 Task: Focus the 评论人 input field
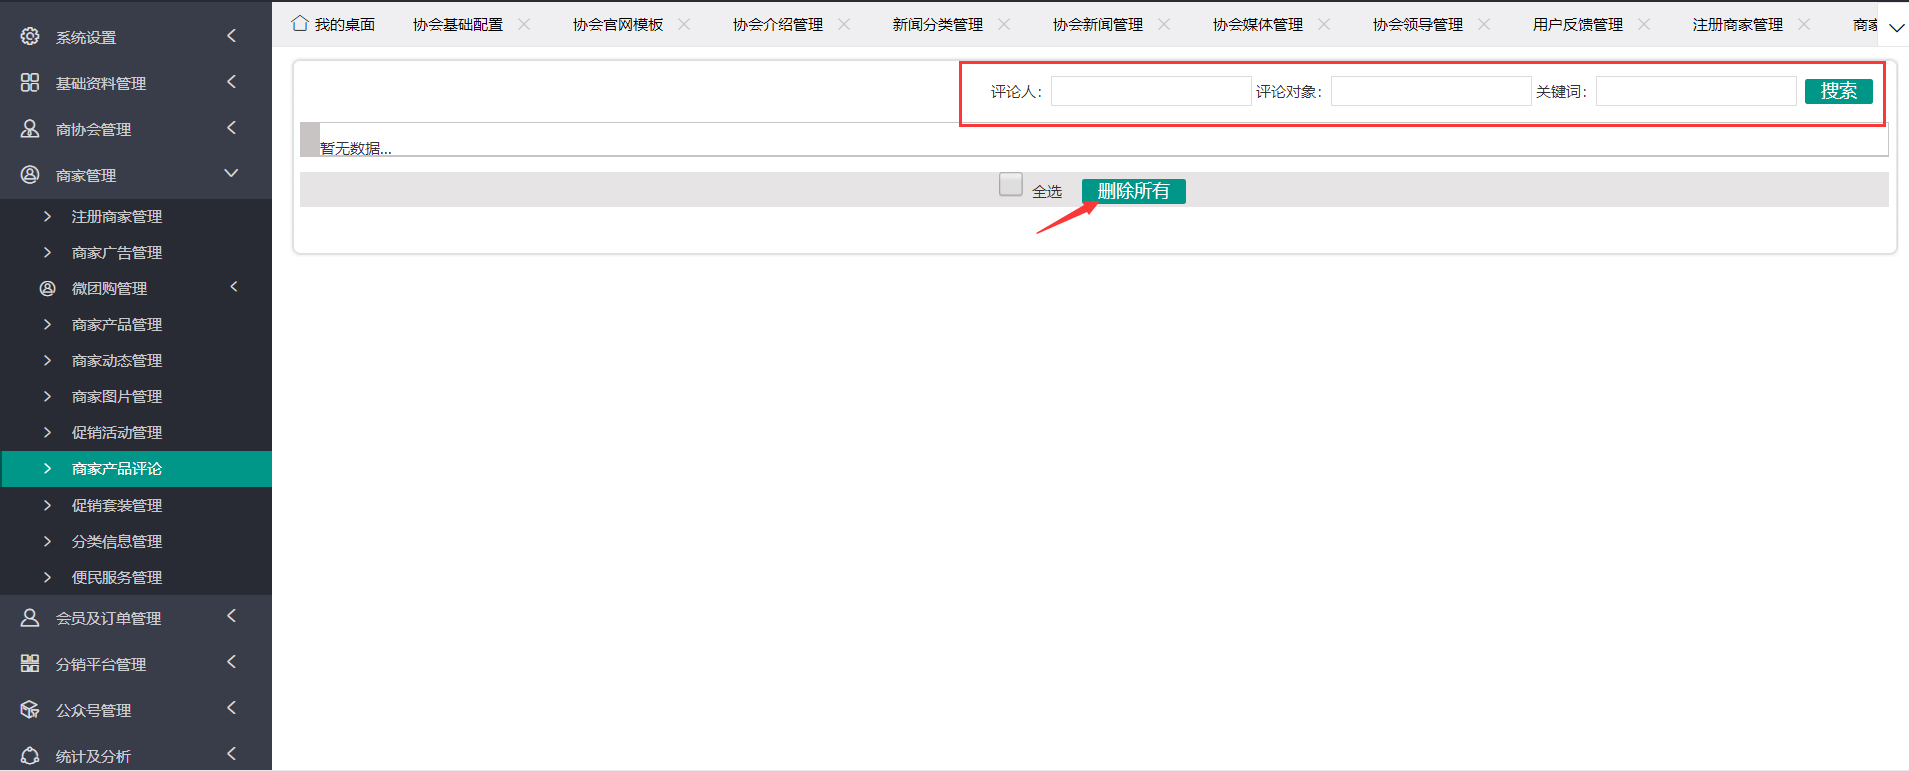point(1150,92)
